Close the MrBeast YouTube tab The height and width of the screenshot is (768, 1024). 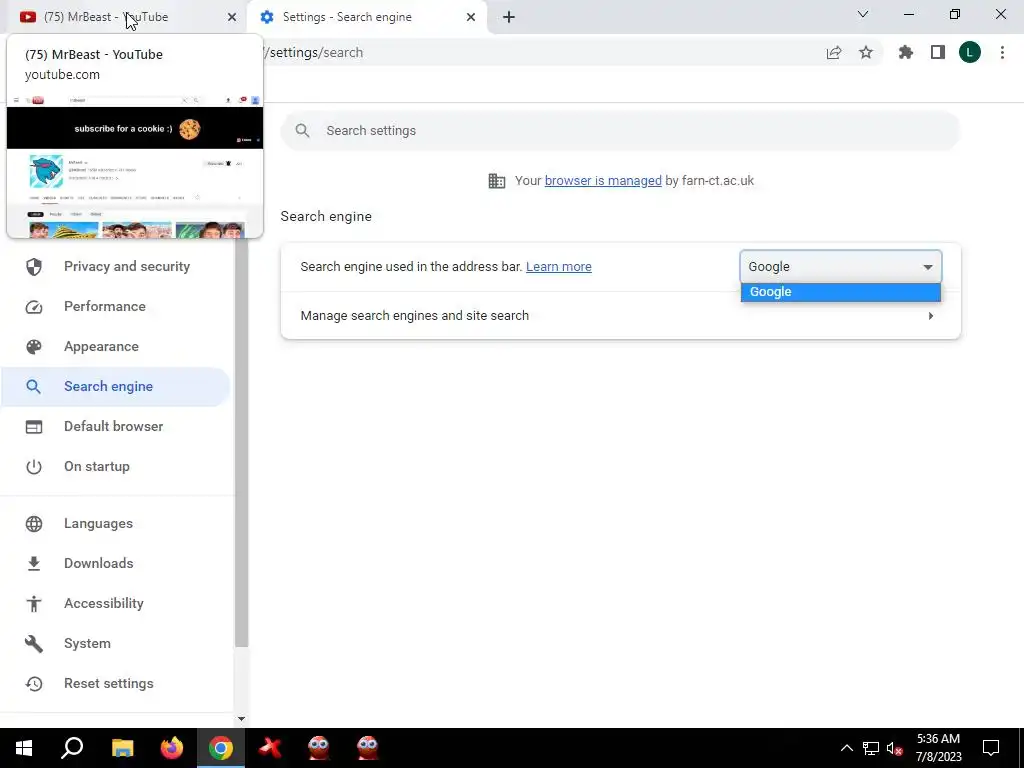[x=232, y=17]
